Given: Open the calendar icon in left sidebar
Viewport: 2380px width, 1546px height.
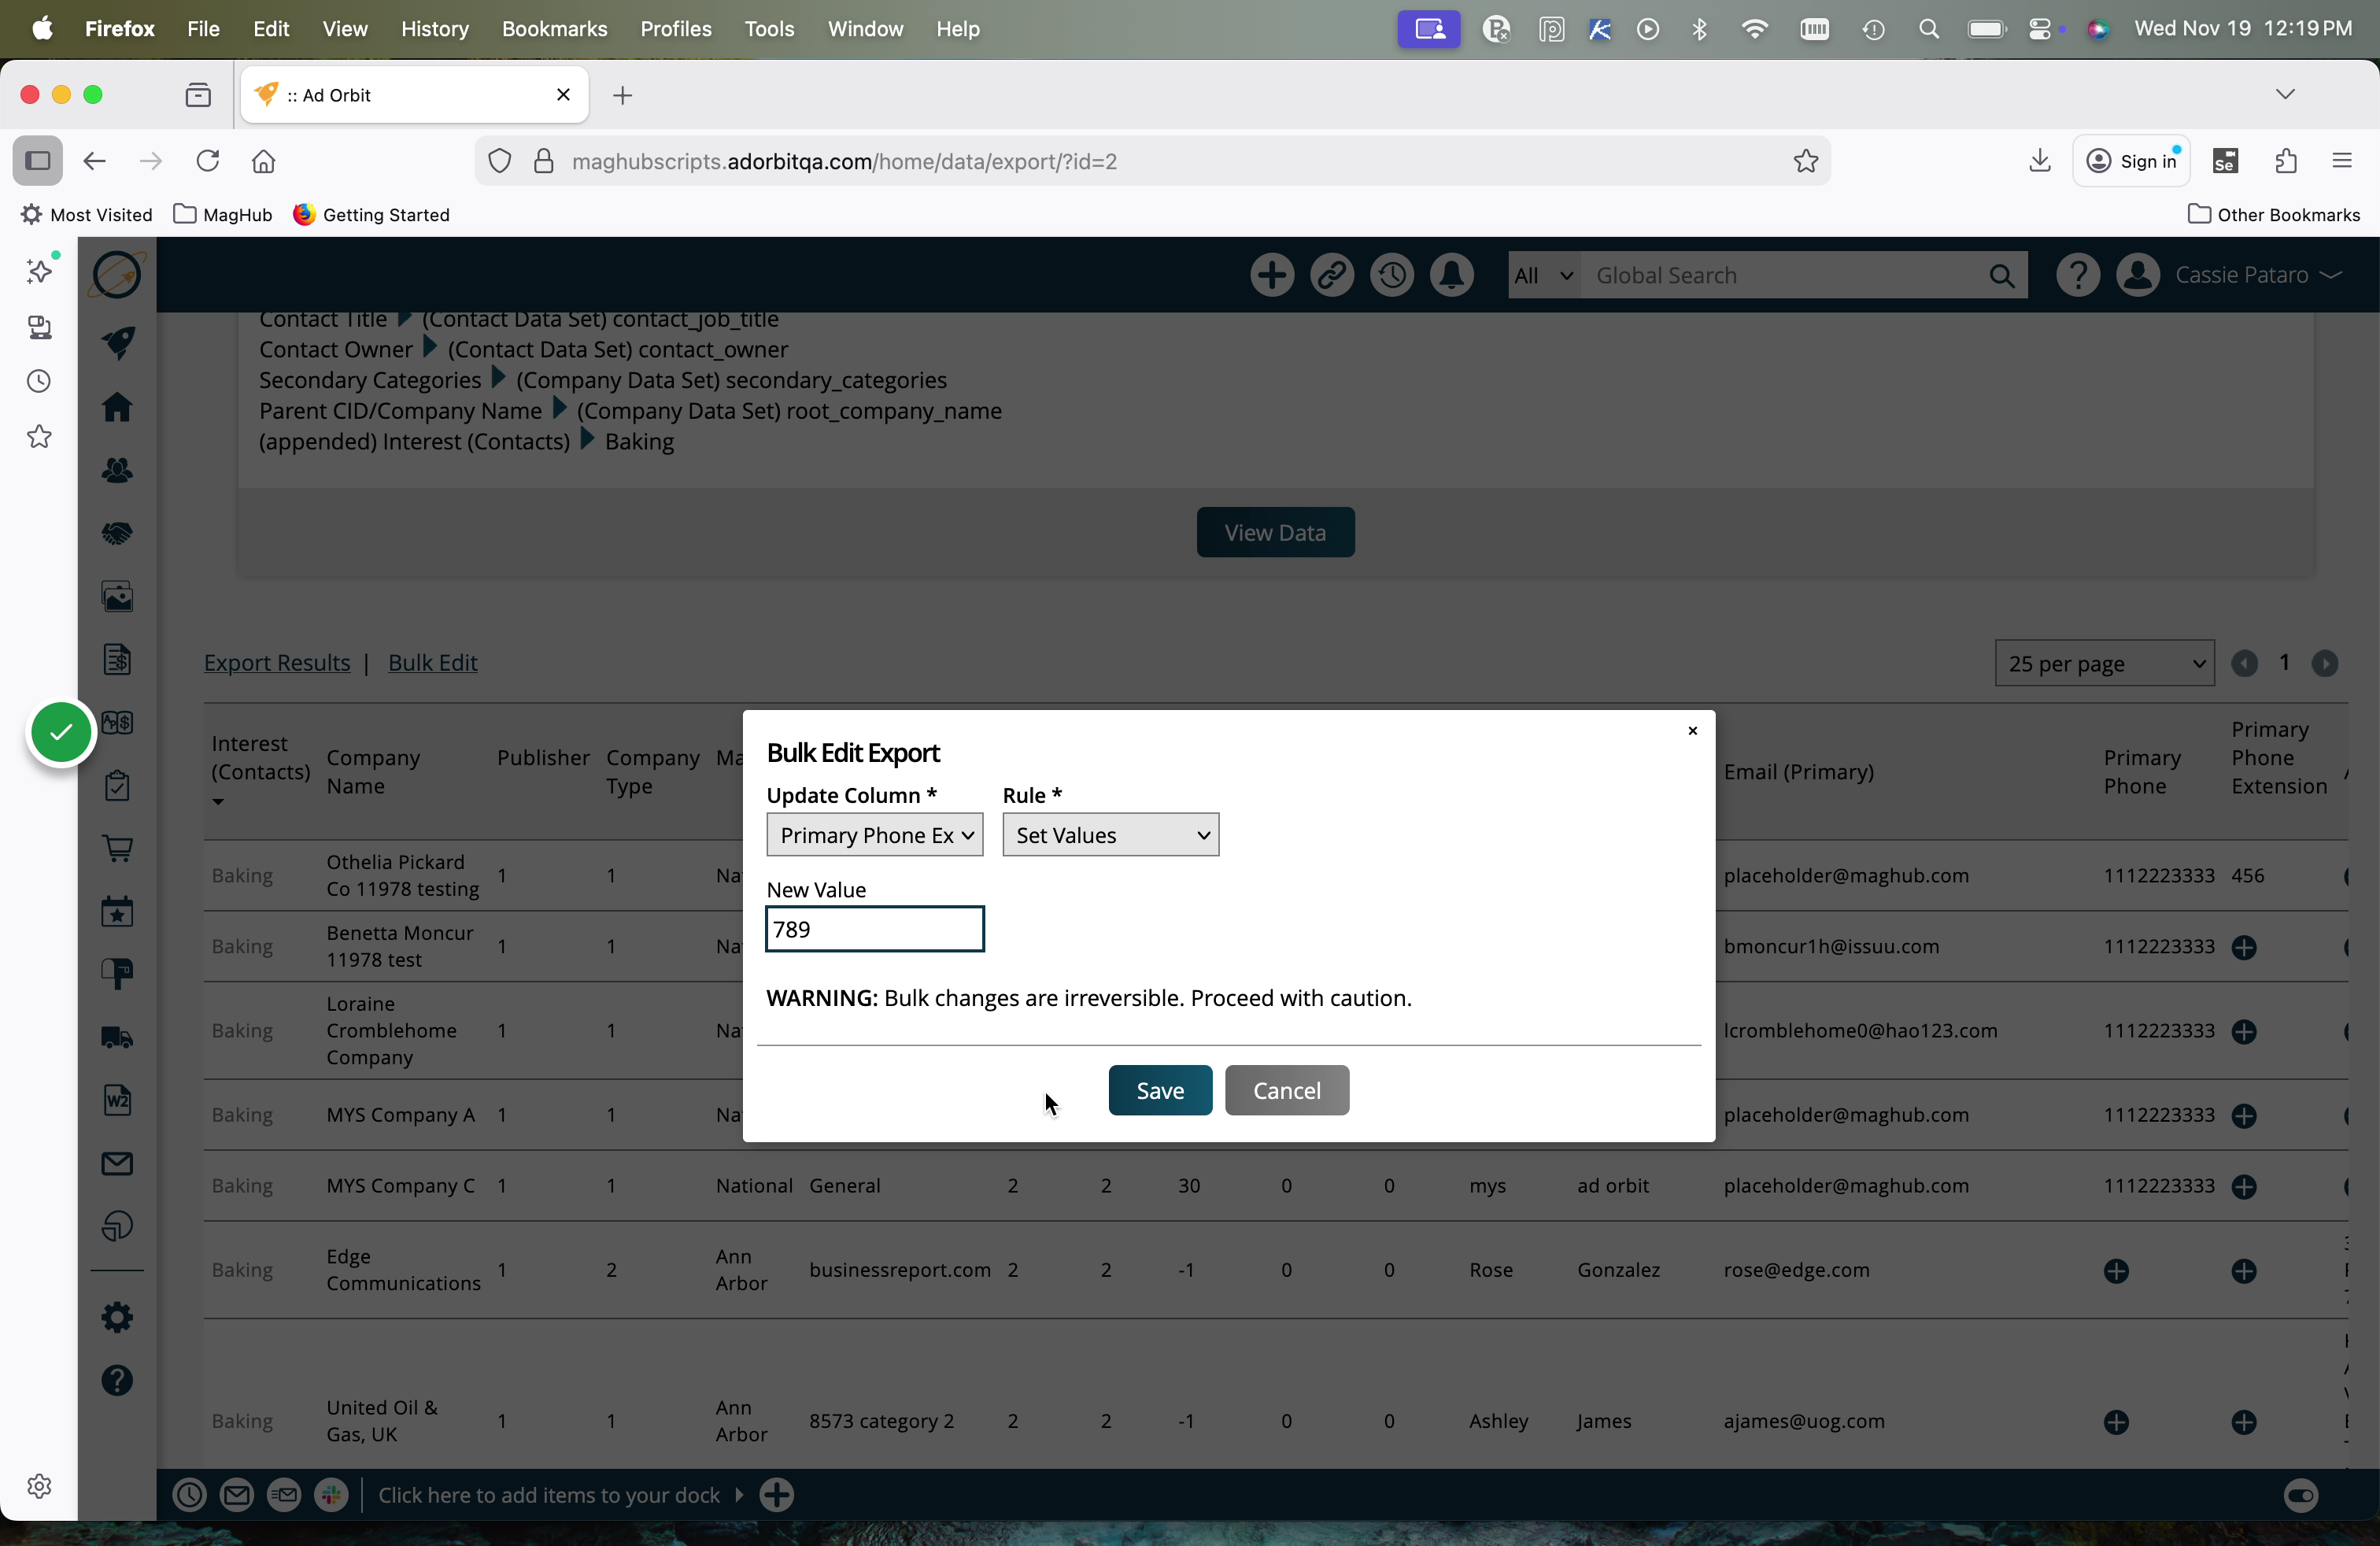Looking at the screenshot, I should point(117,912).
